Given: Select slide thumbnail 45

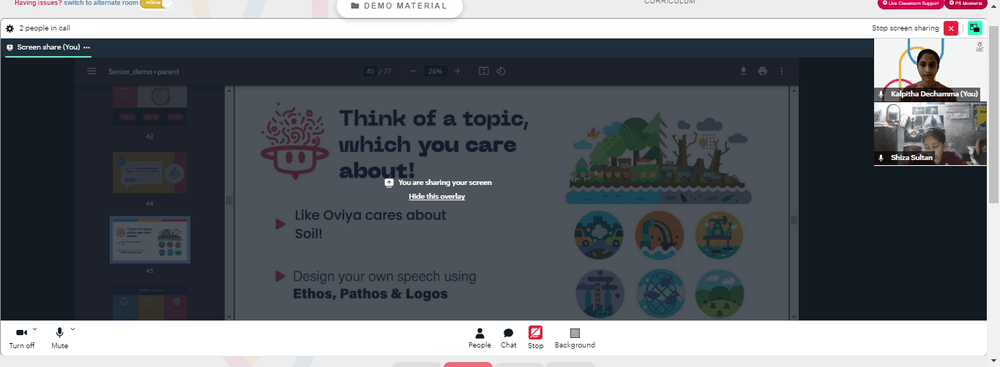Looking at the screenshot, I should coord(150,239).
